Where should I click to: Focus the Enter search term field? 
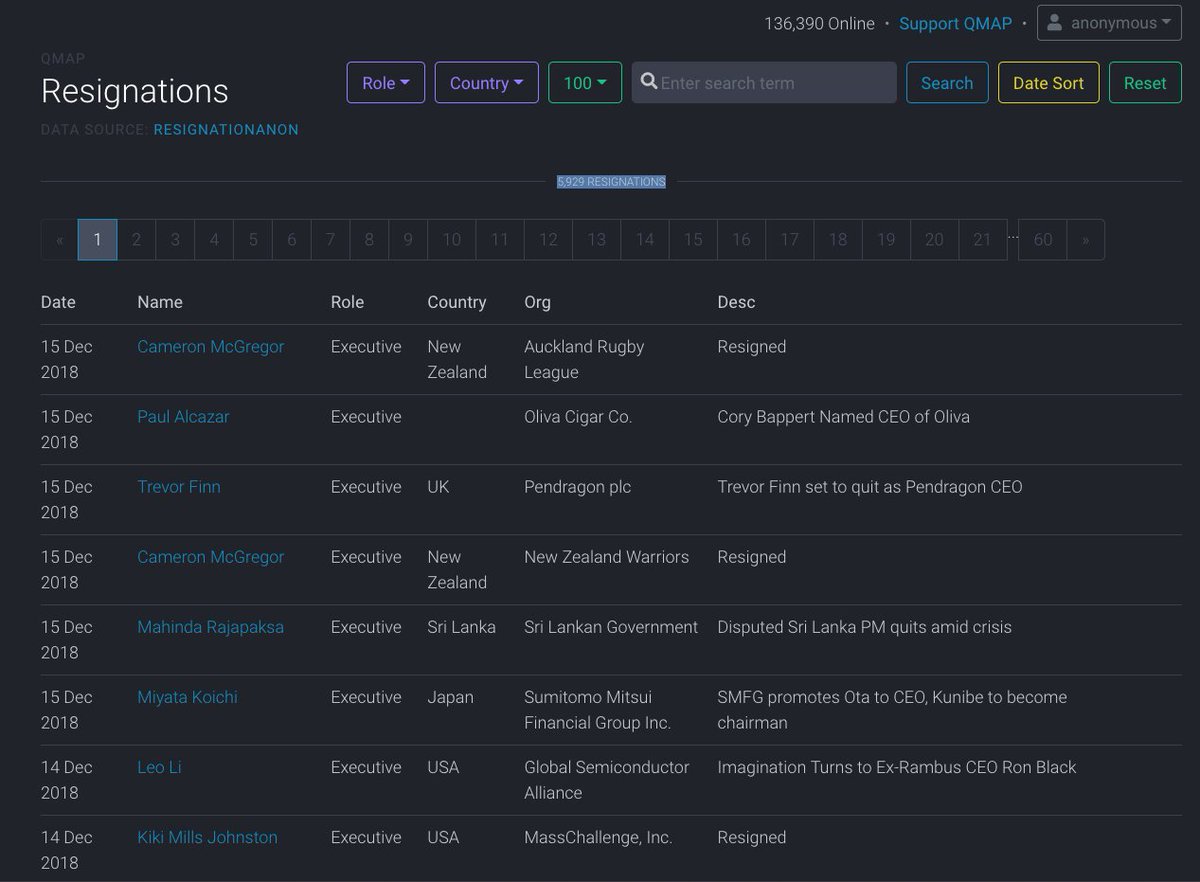coord(764,83)
